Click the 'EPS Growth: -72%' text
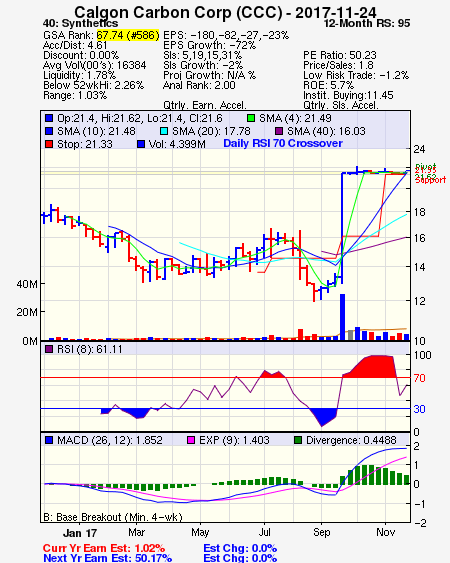 209,45
